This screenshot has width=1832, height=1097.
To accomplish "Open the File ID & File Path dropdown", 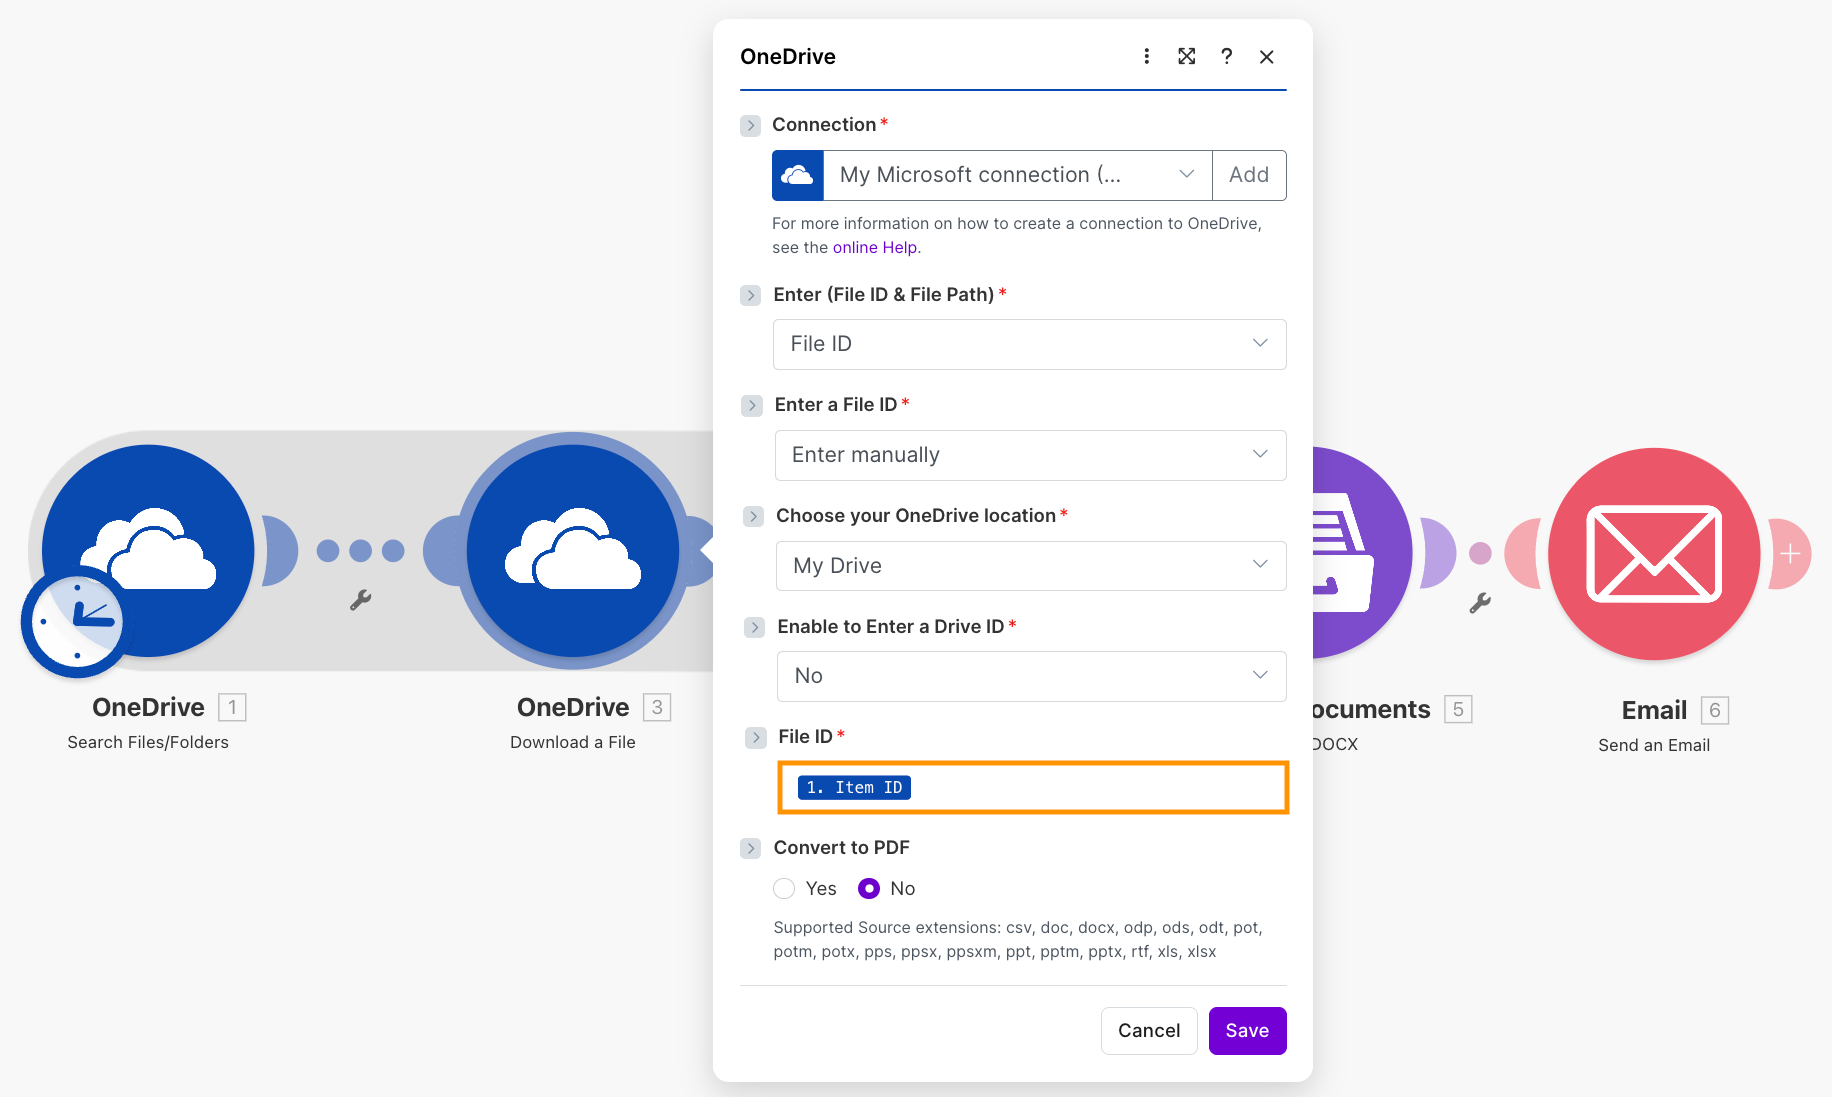I will 1029,344.
